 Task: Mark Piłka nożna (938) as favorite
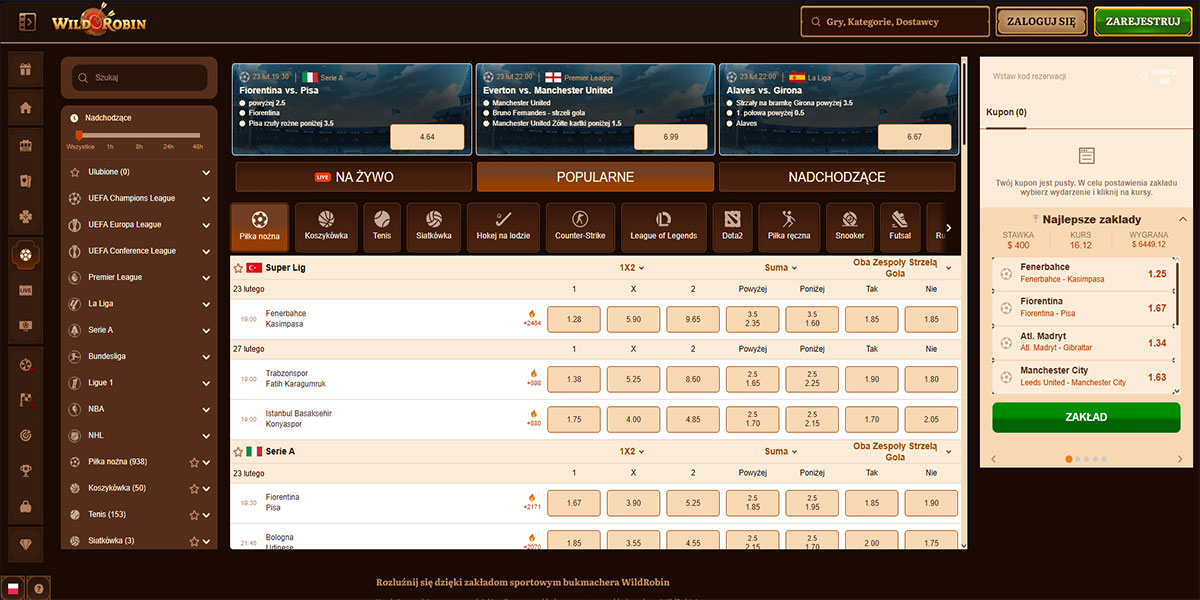(195, 462)
